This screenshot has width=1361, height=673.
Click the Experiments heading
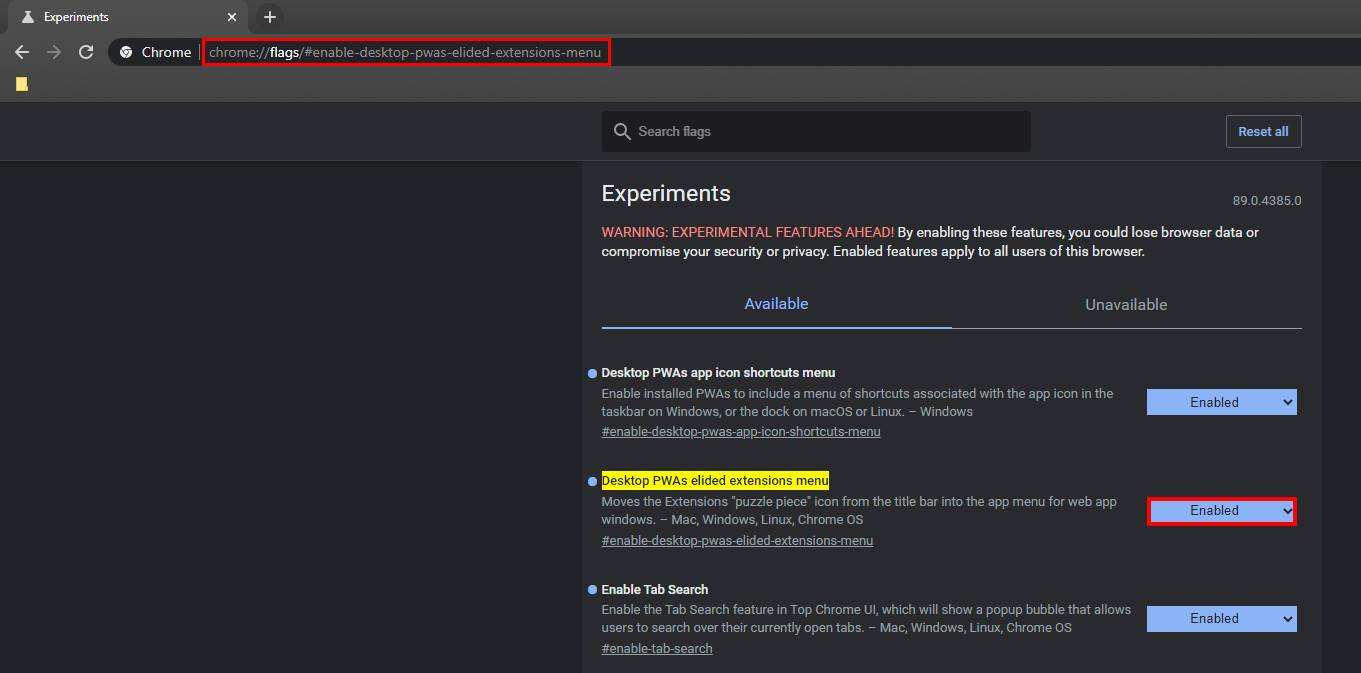coord(666,194)
